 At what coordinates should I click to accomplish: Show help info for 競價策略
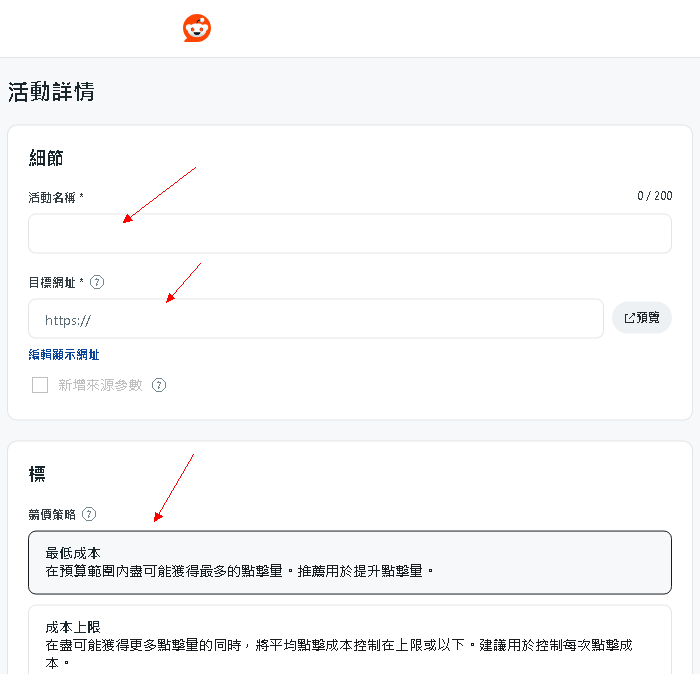89,514
